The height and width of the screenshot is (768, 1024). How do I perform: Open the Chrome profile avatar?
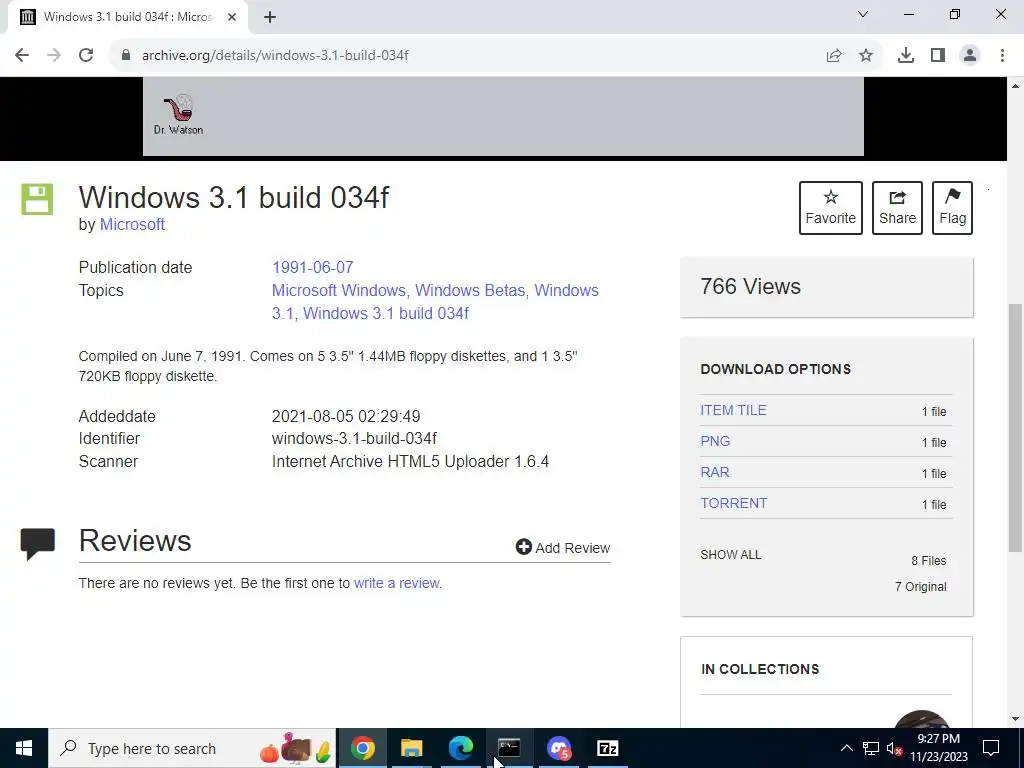[970, 56]
